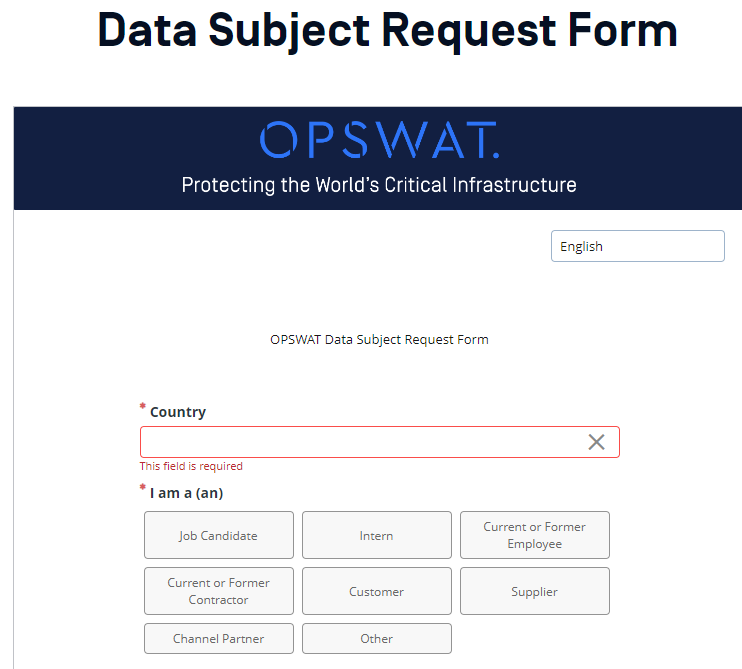742x669 pixels.
Task: Clear the Country field with the X icon
Action: coord(596,442)
